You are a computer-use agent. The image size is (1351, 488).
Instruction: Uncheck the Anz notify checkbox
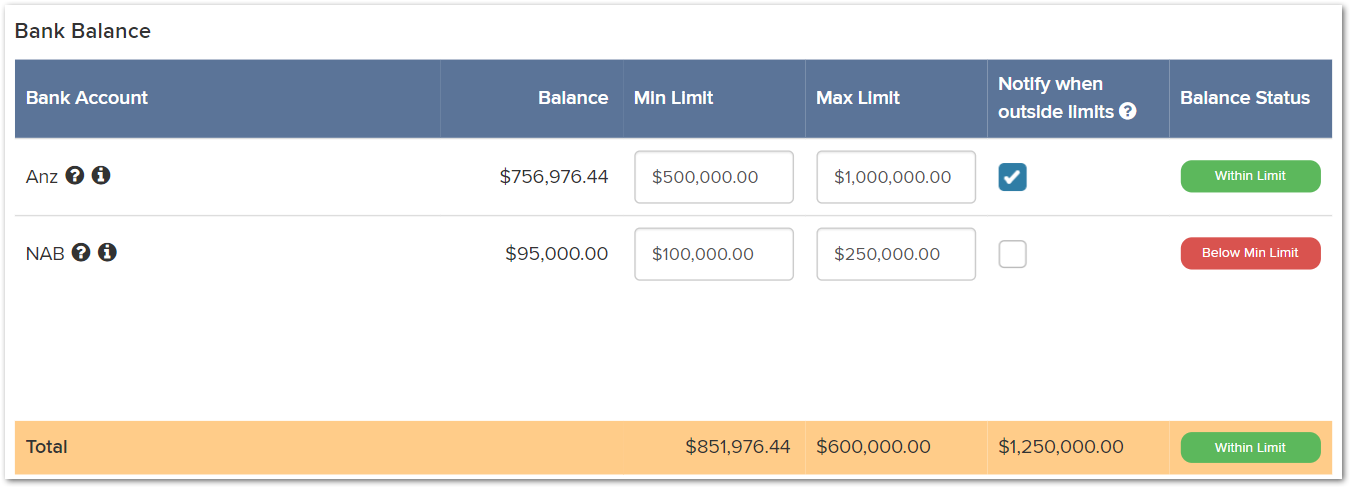coord(1013,177)
